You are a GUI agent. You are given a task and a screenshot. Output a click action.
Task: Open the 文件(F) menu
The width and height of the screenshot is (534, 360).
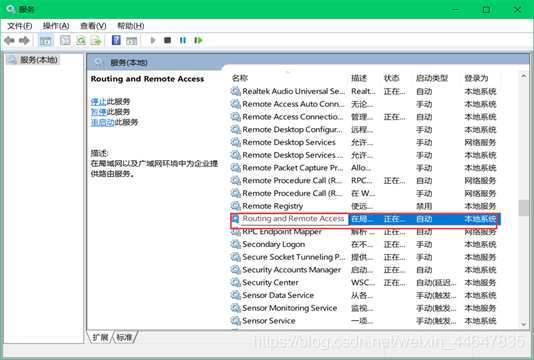(20, 26)
